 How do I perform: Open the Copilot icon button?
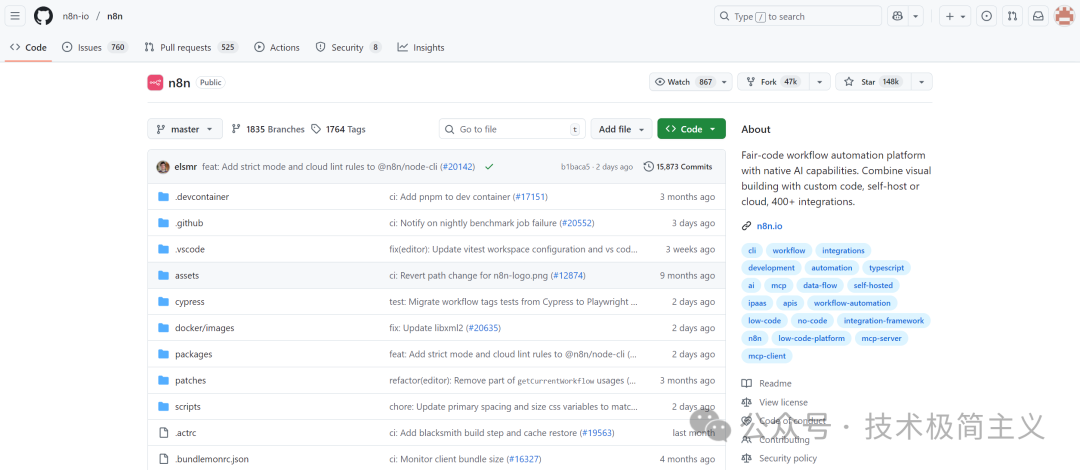897,16
